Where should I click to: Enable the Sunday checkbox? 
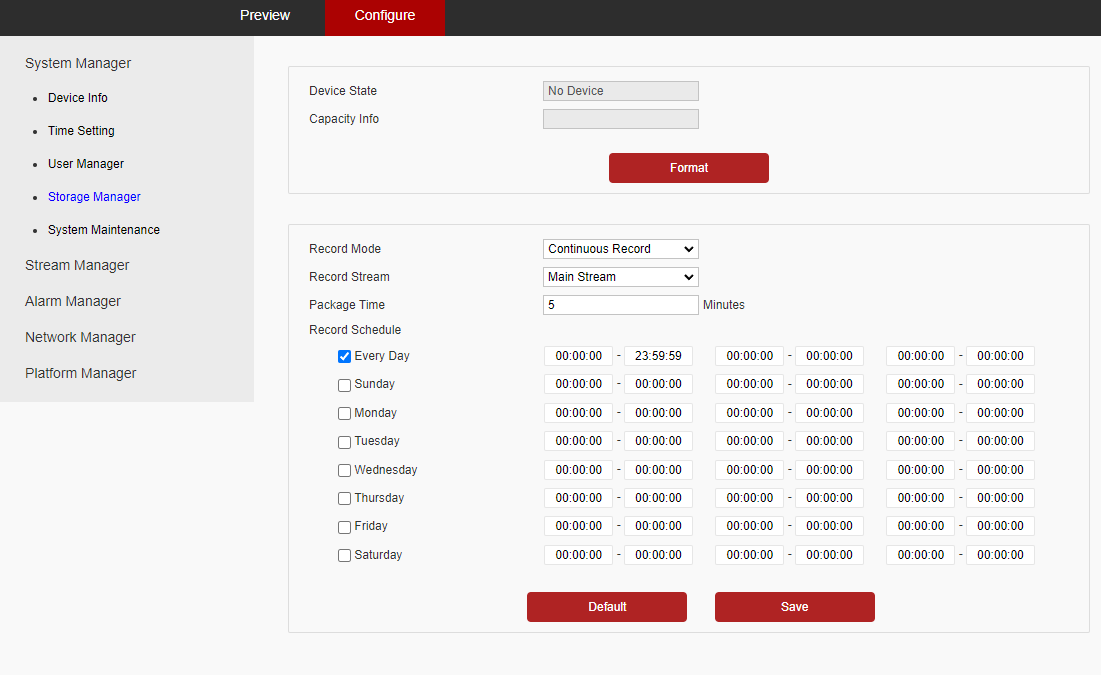point(344,385)
